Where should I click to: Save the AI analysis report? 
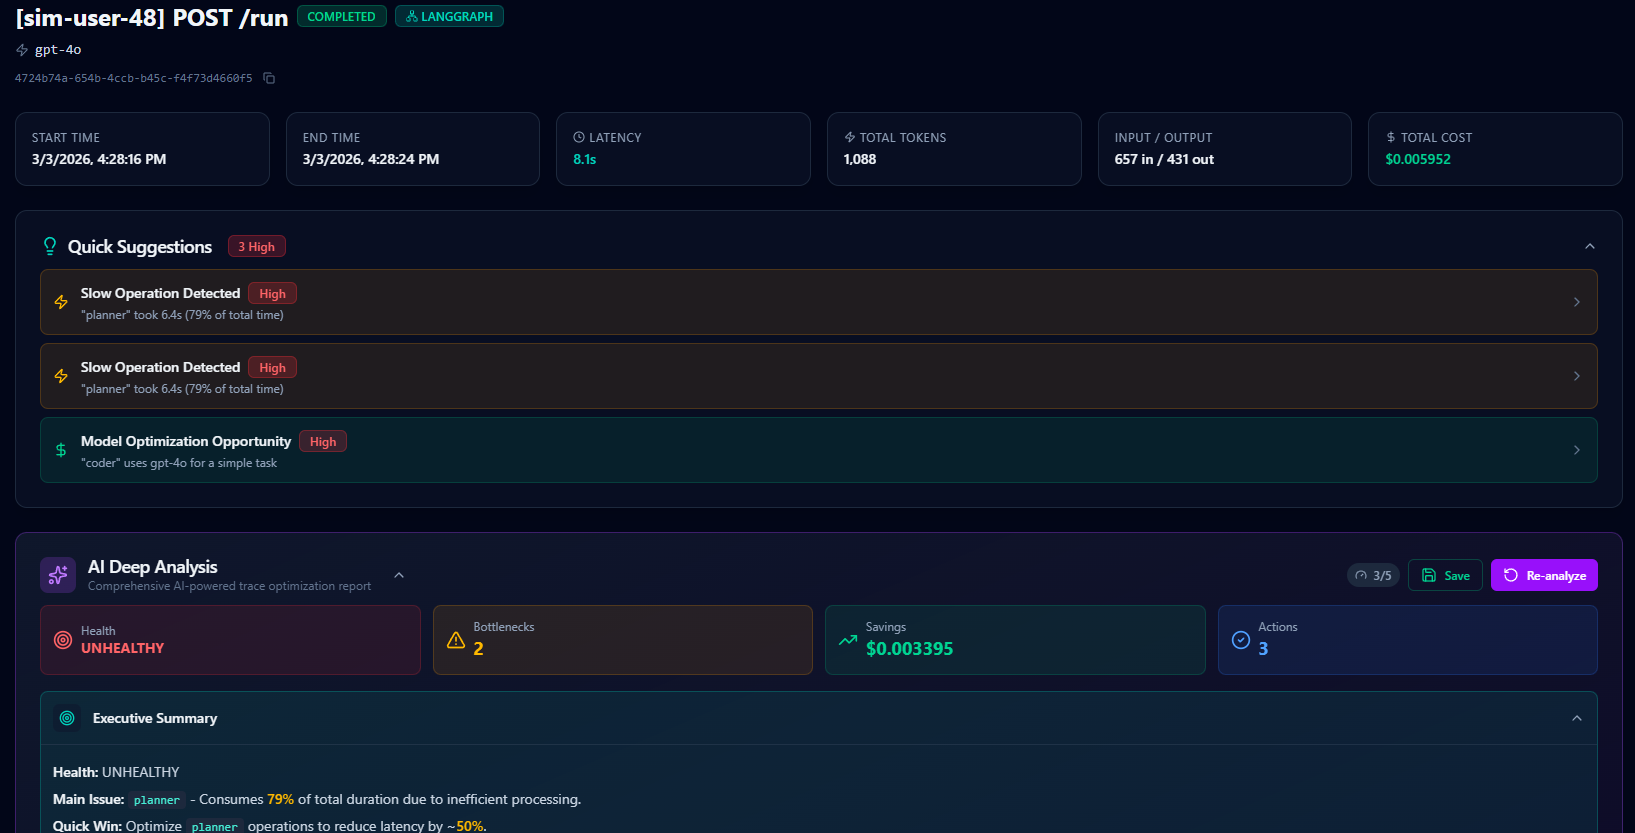point(1445,575)
